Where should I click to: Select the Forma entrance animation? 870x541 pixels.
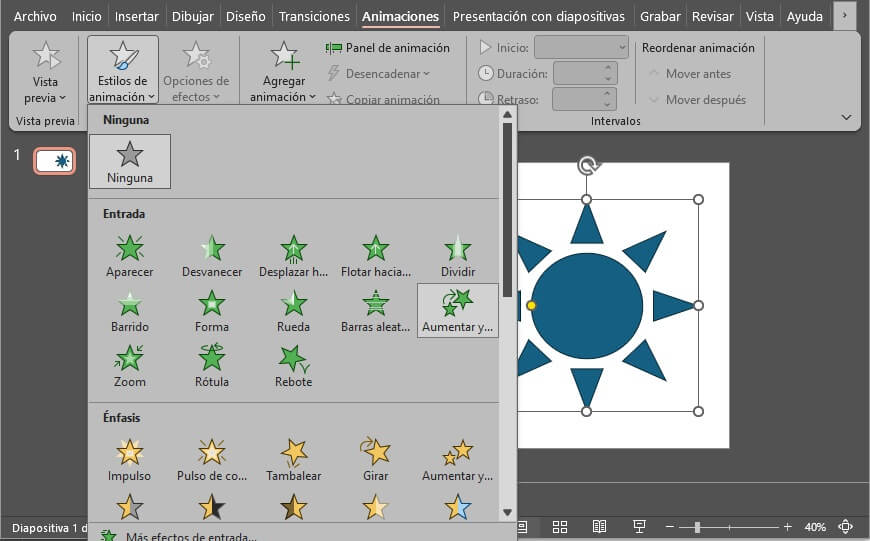click(212, 311)
